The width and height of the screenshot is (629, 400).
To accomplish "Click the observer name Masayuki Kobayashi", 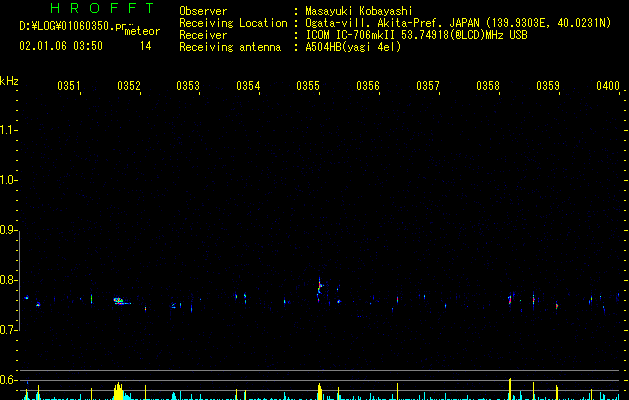I will point(359,11).
